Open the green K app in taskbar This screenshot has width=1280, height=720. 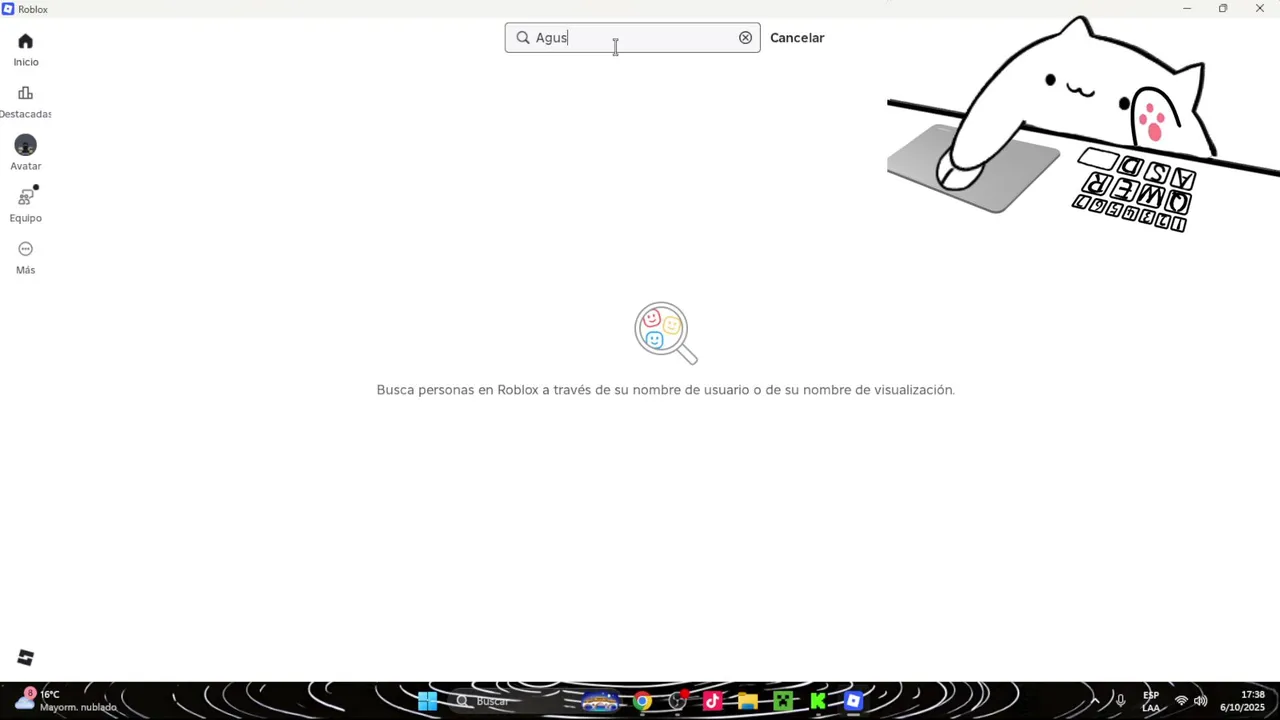point(818,701)
